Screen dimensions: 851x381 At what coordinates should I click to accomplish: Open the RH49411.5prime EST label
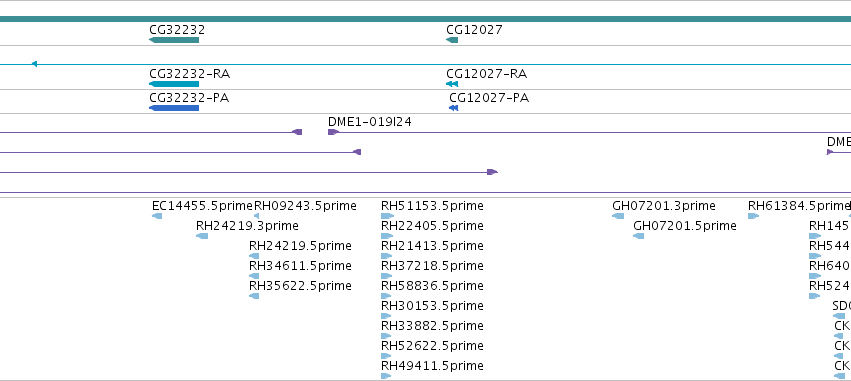click(x=432, y=366)
